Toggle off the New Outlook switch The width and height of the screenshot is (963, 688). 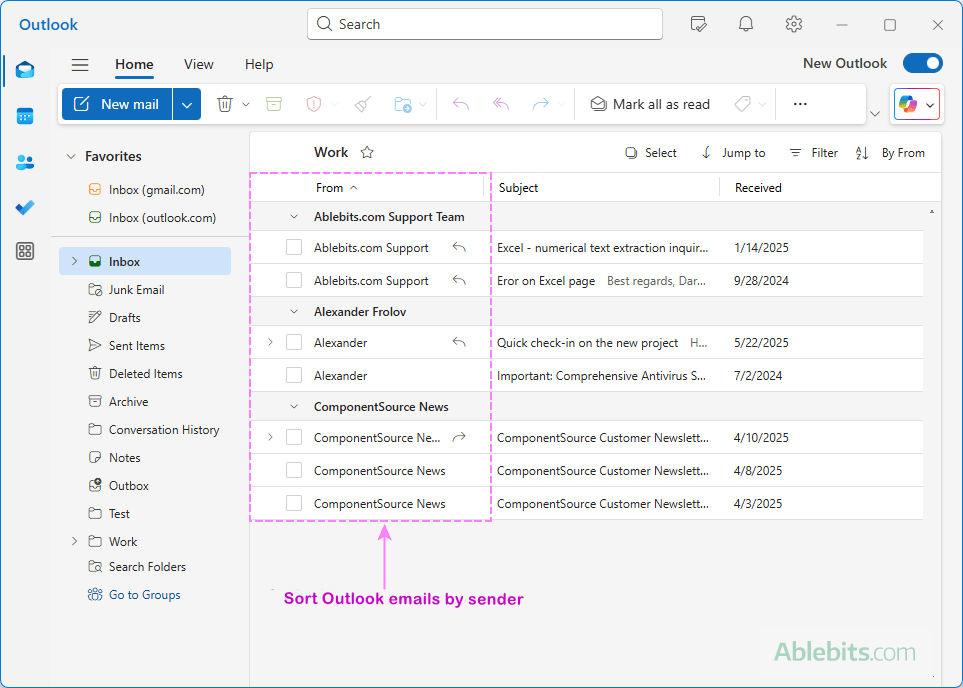tap(922, 63)
